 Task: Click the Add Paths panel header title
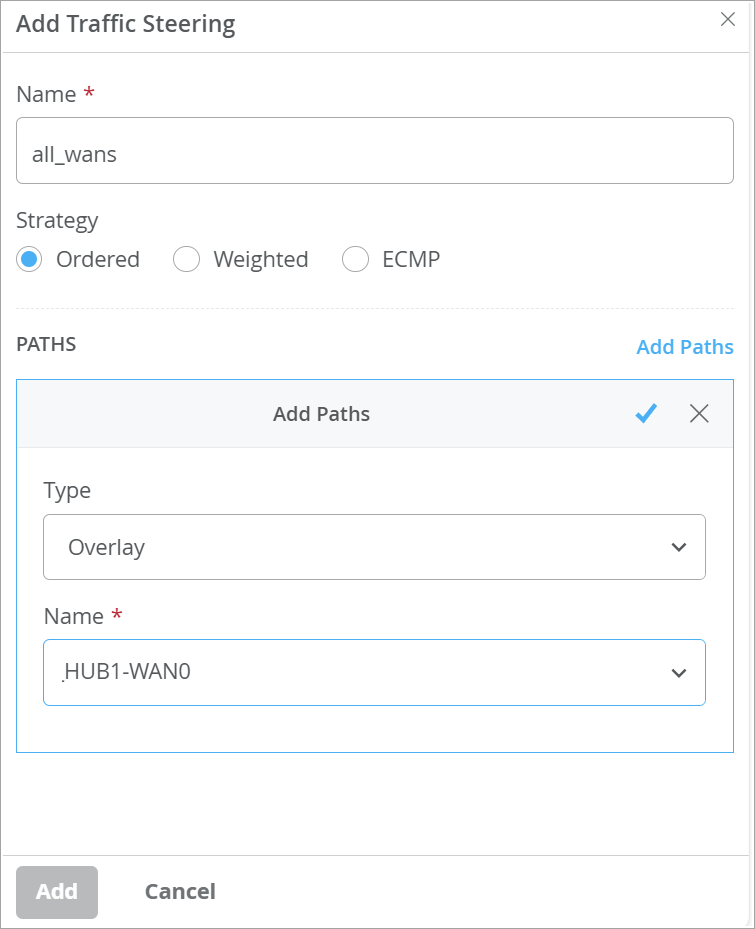pyautogui.click(x=321, y=414)
